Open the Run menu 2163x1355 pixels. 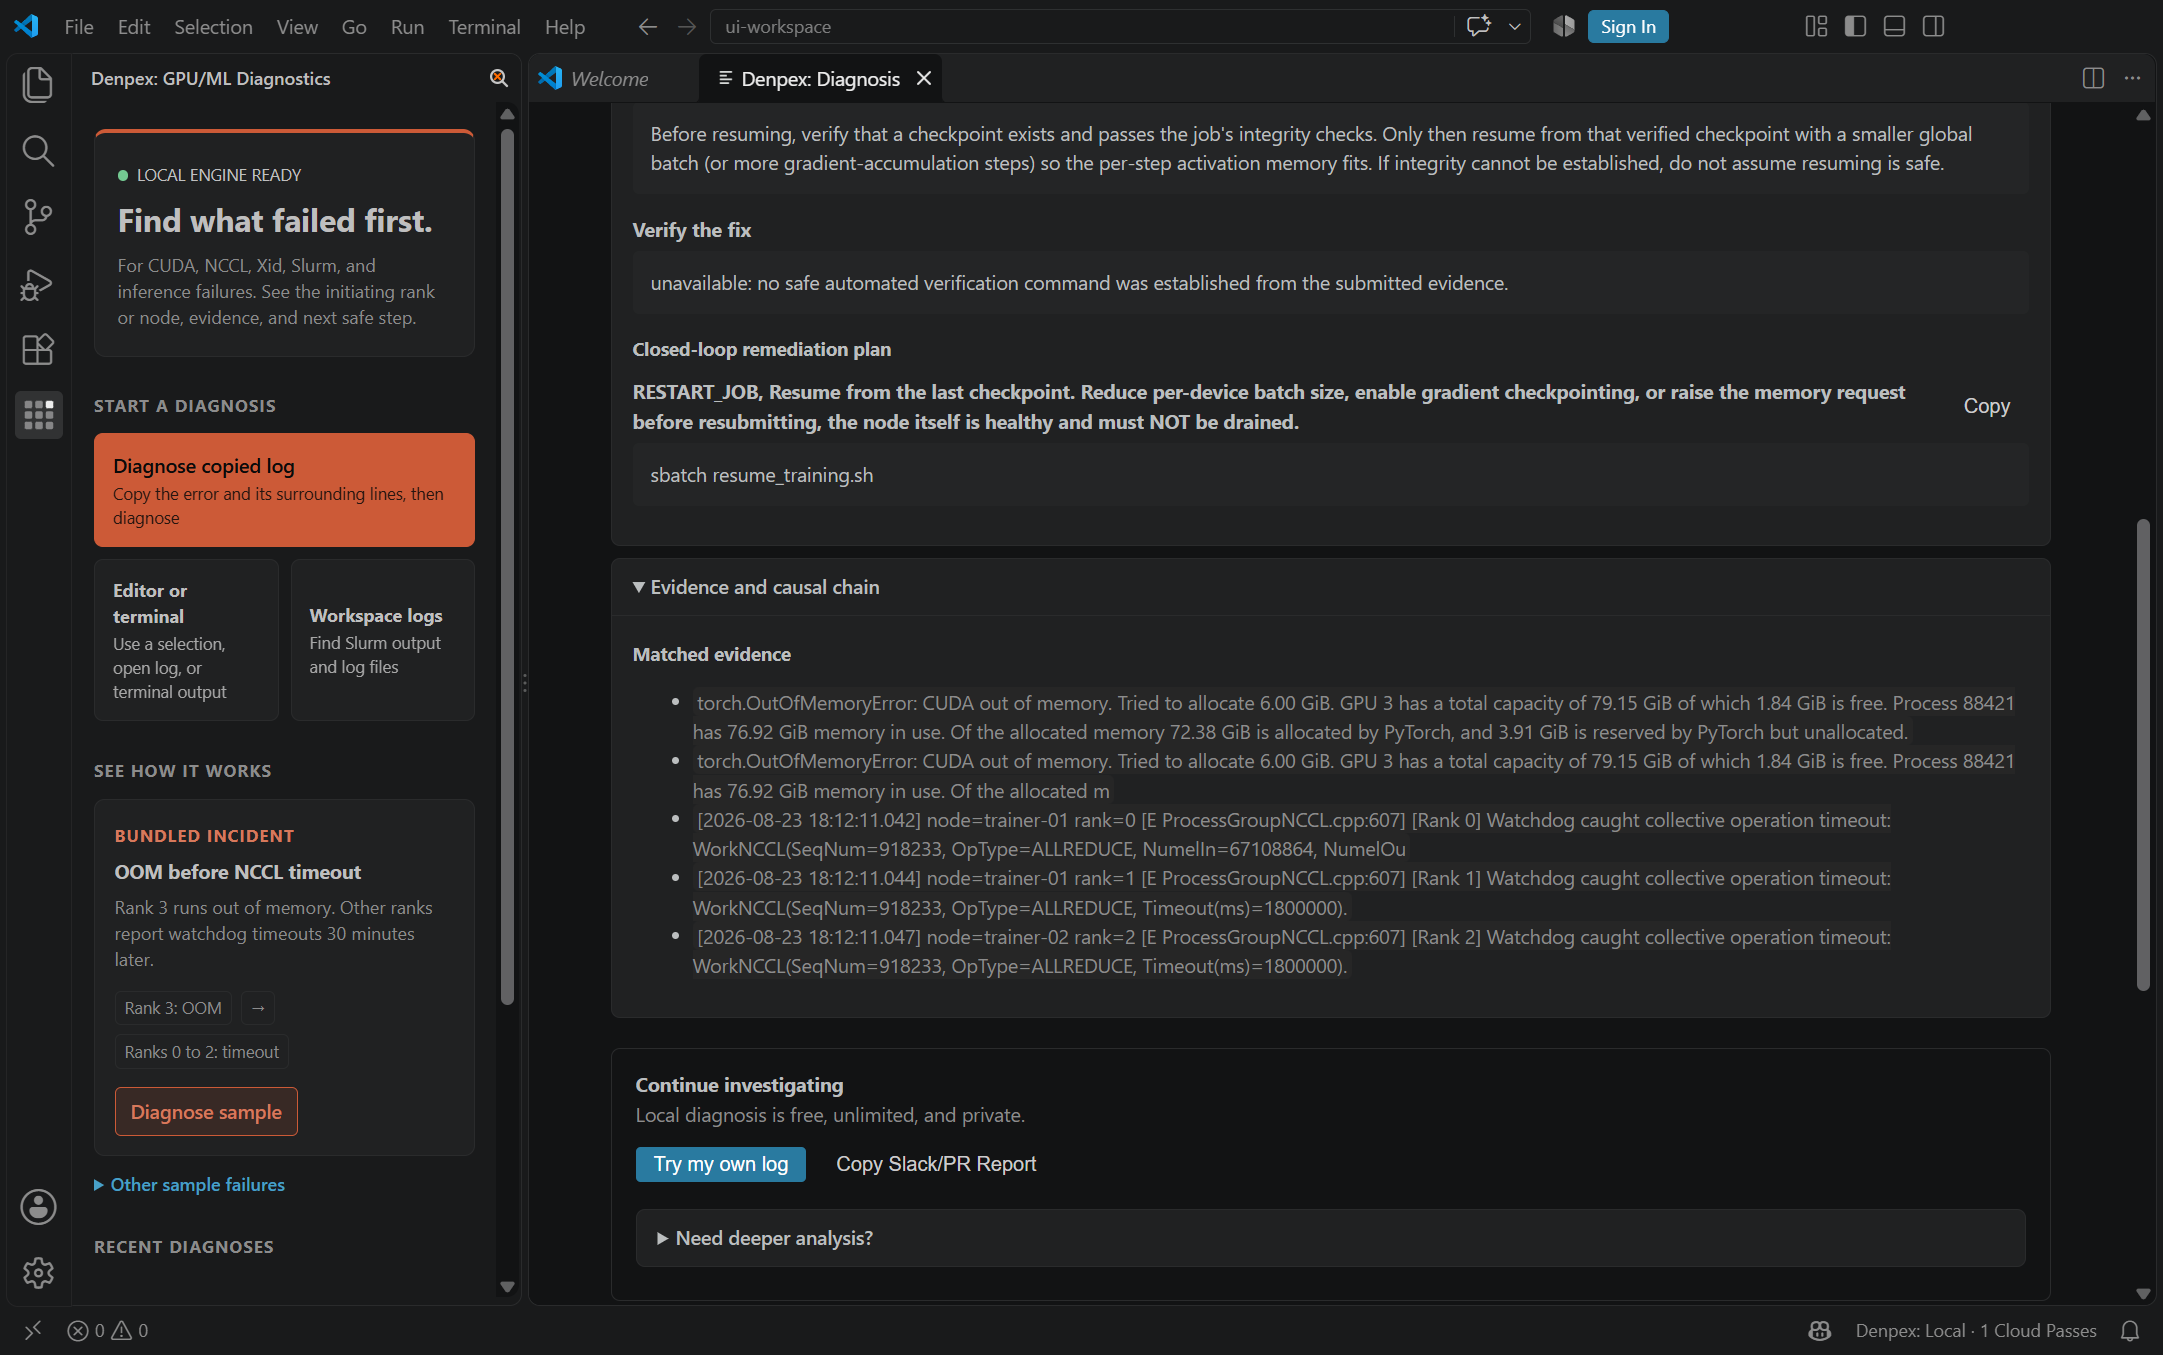click(407, 27)
